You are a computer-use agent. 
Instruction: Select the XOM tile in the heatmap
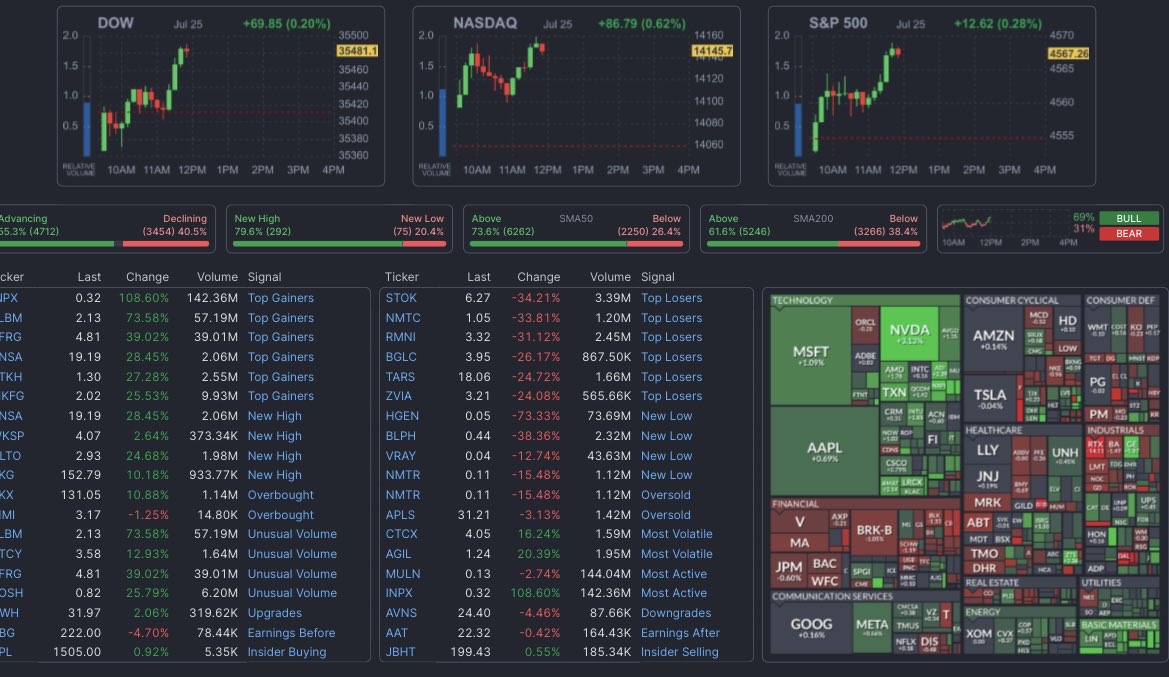[x=978, y=635]
